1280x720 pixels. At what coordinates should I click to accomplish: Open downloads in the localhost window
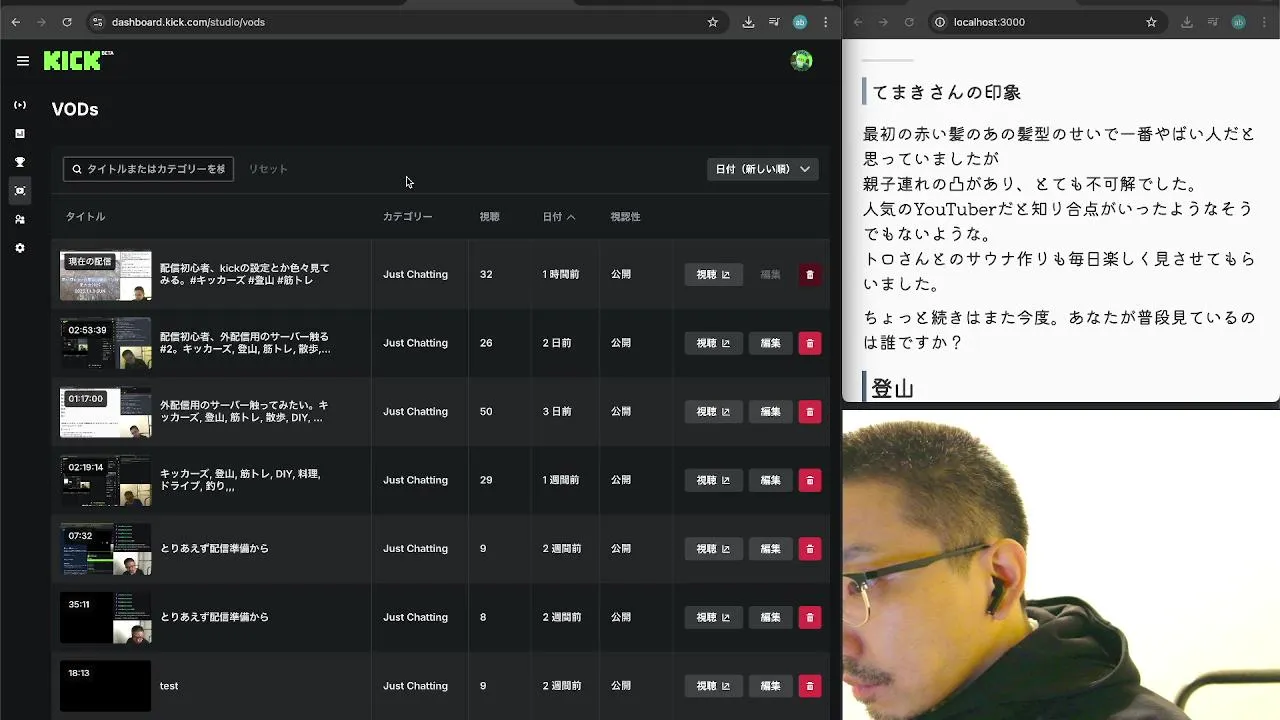point(1187,22)
